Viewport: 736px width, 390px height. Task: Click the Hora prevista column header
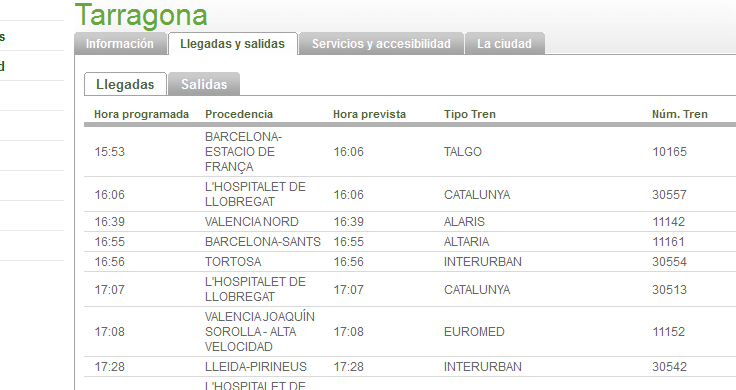pyautogui.click(x=369, y=114)
